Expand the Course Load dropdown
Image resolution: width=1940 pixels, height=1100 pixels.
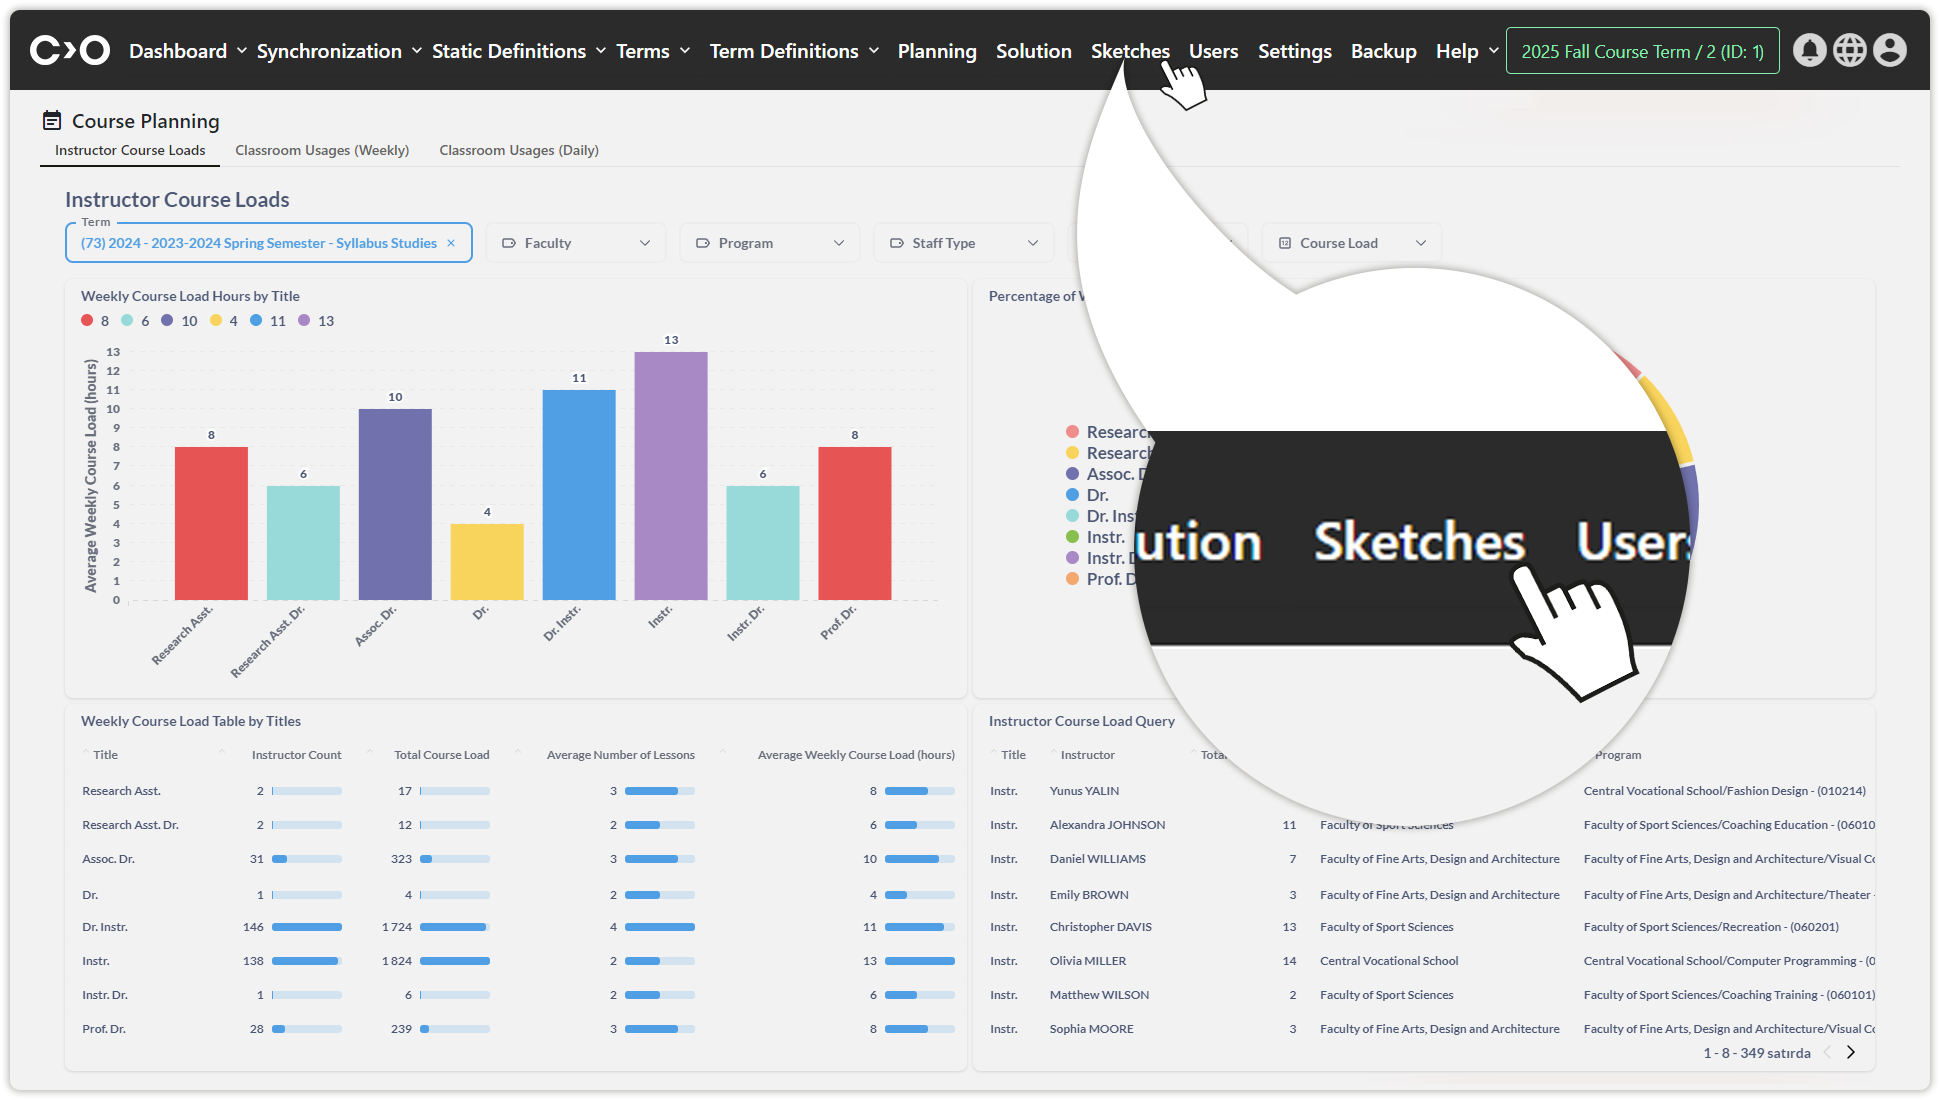1352,243
